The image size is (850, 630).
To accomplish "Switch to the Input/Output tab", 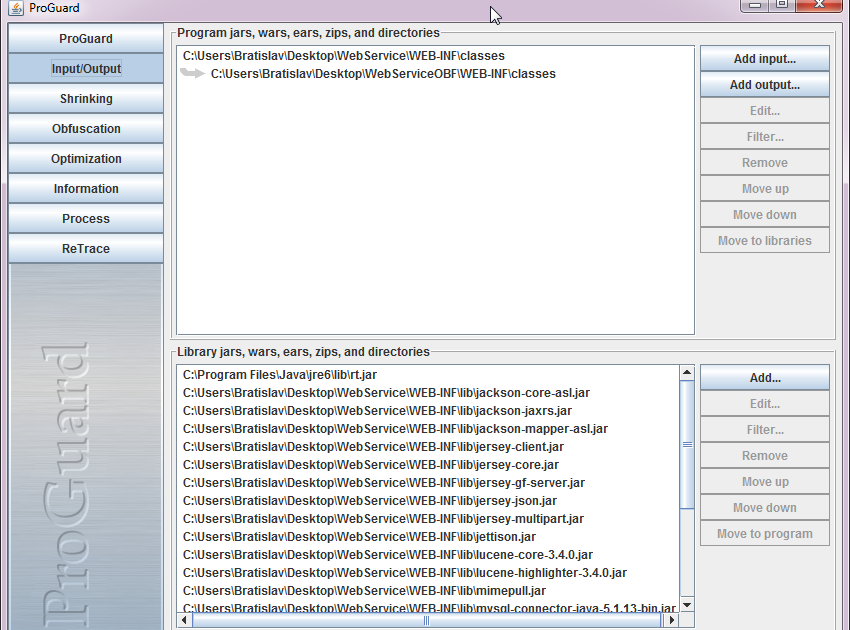I will (86, 68).
